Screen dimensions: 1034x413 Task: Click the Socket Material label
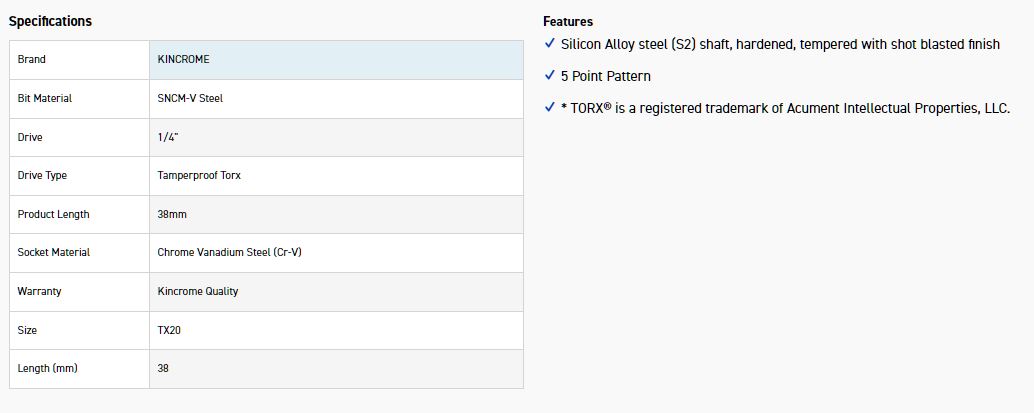tap(54, 253)
